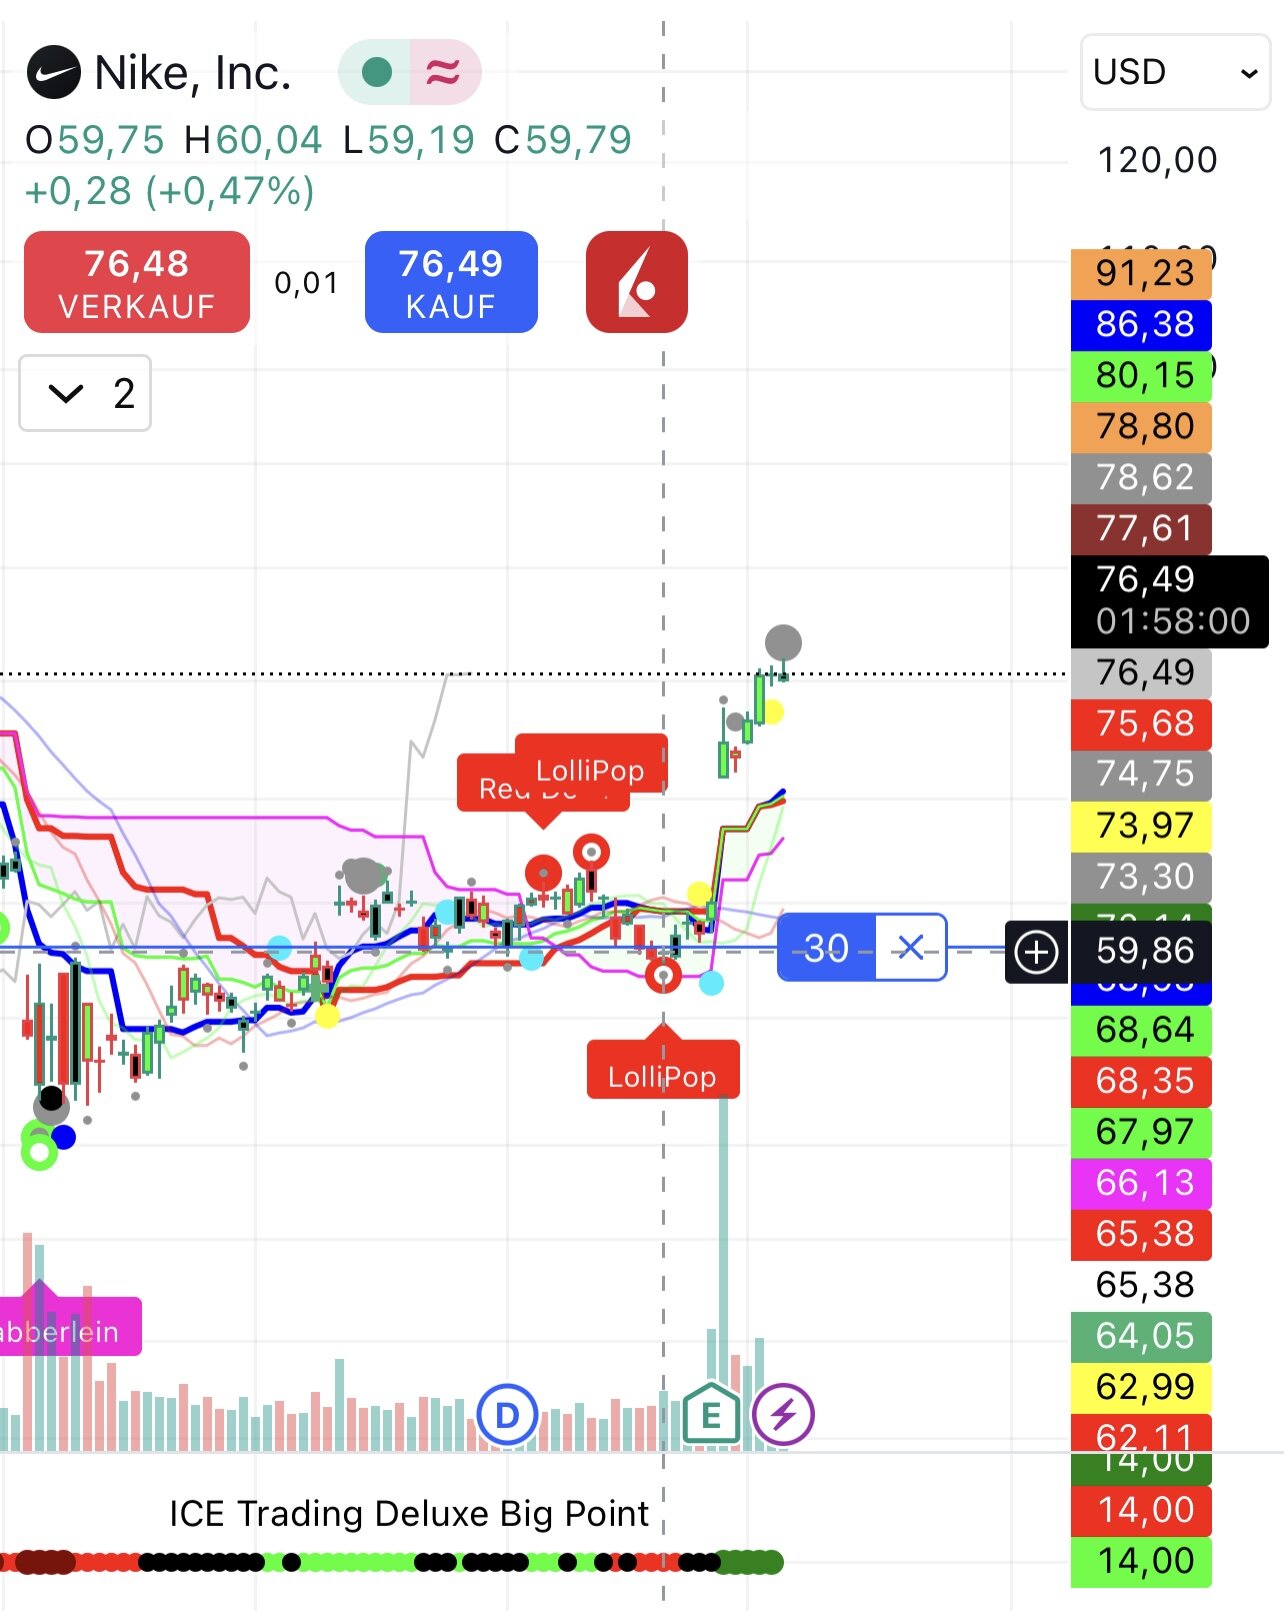Click the purple lightning bolt event icon
Viewport: 1284px width, 1611px height.
783,1415
